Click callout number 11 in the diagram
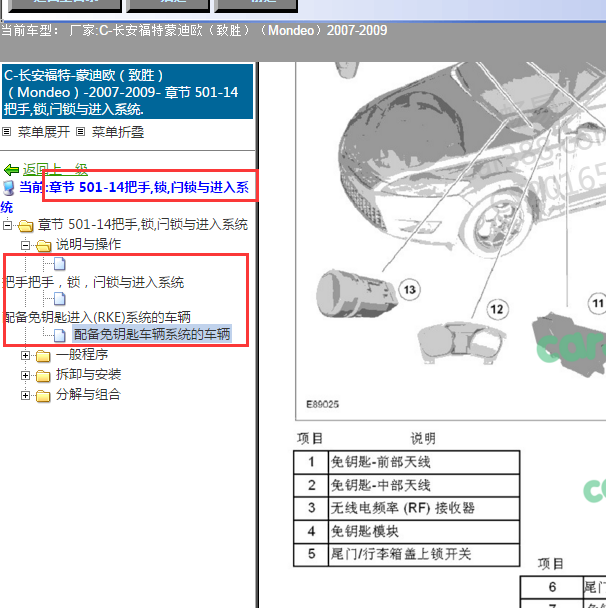 point(597,303)
